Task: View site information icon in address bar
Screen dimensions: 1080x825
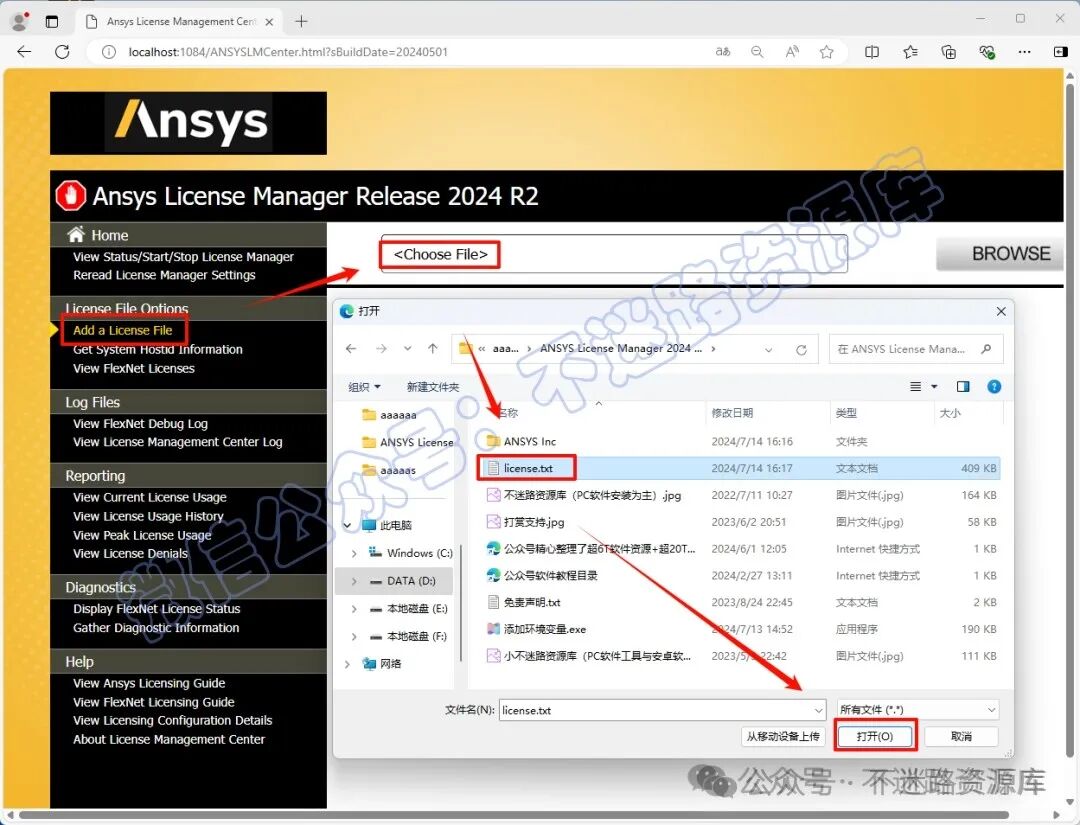Action: (109, 52)
